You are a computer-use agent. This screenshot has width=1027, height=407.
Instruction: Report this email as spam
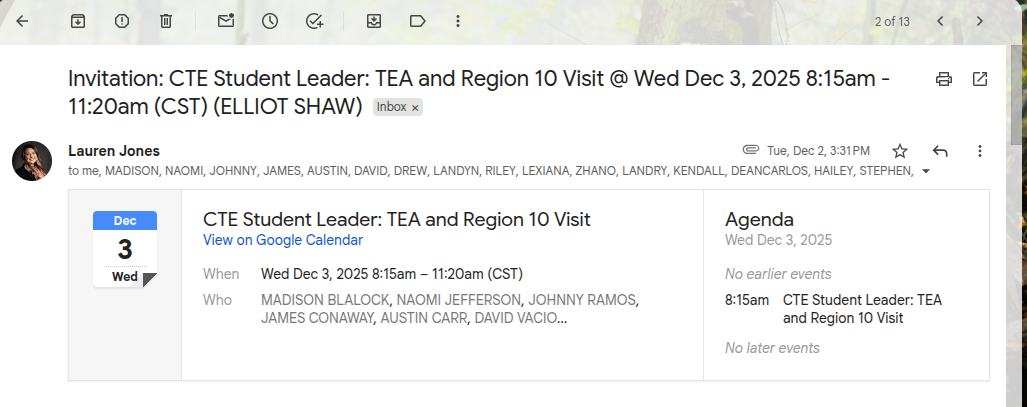pos(122,21)
